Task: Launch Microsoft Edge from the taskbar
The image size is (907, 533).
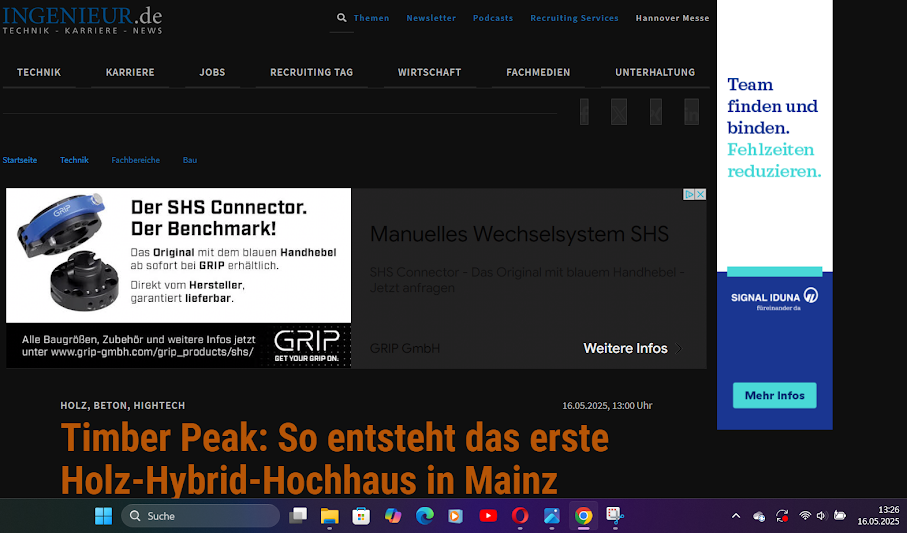Action: [x=425, y=516]
